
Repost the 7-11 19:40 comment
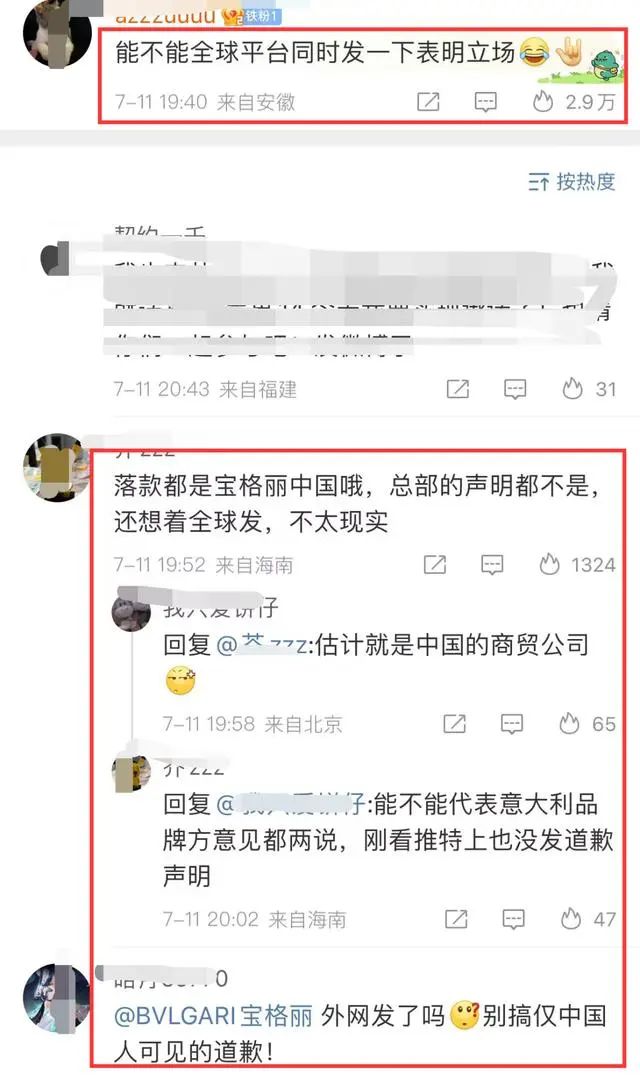pos(428,102)
